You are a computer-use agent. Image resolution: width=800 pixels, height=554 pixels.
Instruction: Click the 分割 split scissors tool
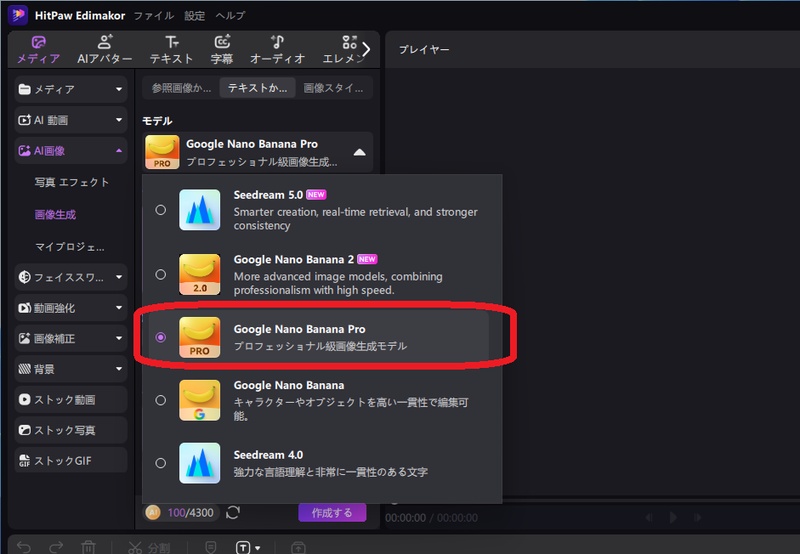[x=149, y=548]
